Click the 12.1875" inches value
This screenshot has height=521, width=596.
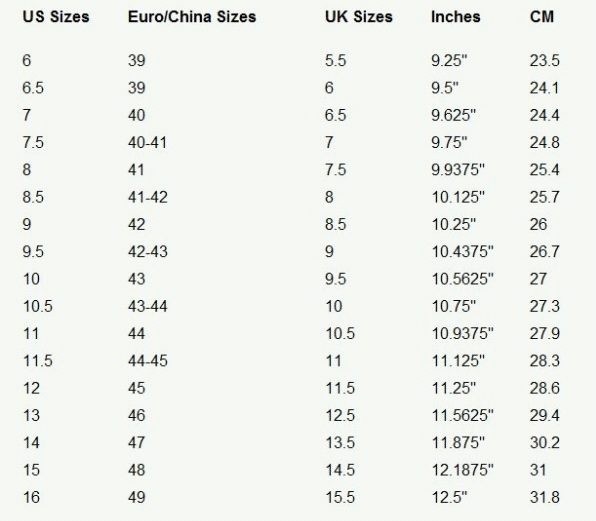463,470
